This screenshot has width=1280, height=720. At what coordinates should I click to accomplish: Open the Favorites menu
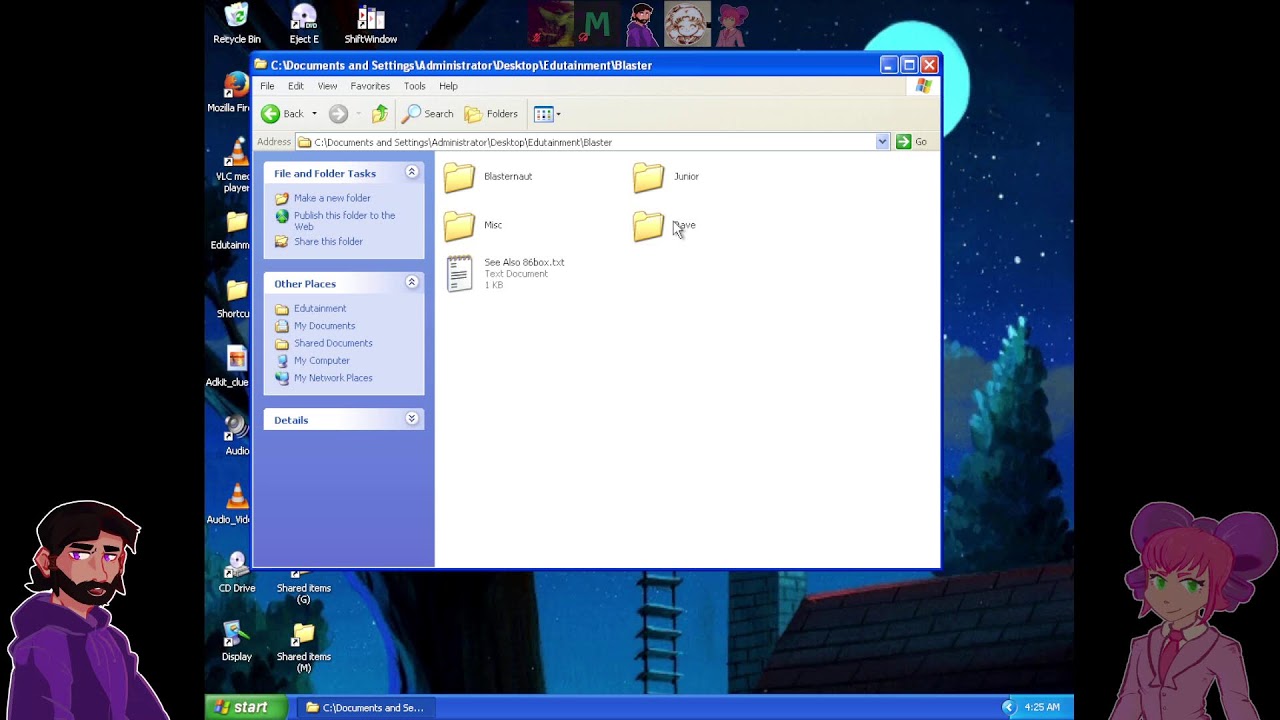(370, 86)
